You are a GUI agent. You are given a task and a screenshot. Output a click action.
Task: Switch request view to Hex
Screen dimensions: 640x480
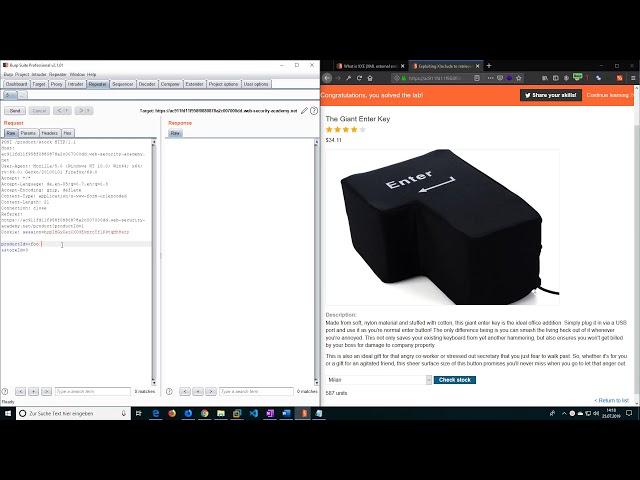tap(67, 133)
